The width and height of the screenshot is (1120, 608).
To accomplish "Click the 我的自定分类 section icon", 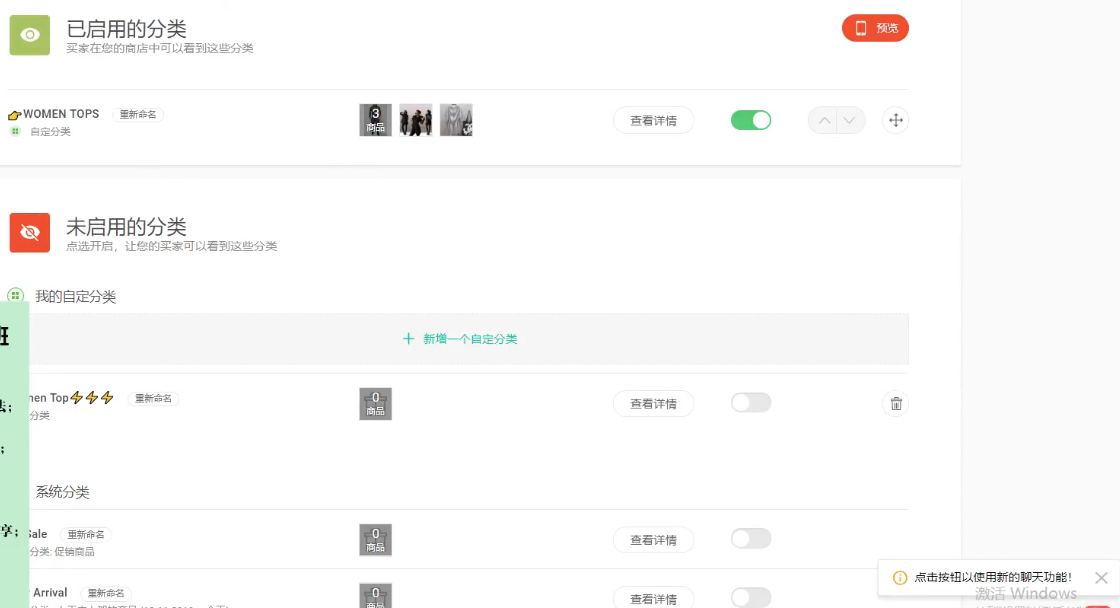I will pos(15,296).
